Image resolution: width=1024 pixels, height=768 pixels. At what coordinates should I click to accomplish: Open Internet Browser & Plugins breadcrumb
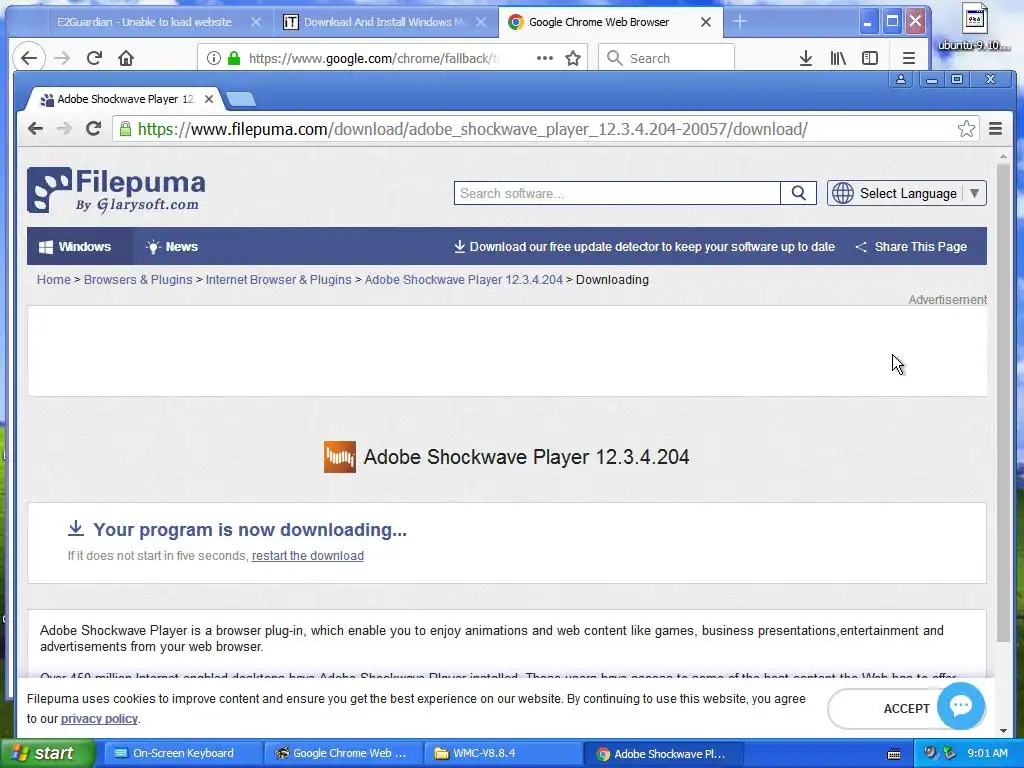coord(278,280)
